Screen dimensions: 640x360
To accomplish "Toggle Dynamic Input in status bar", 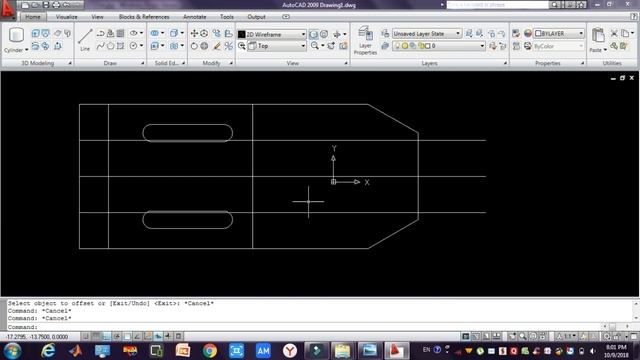I will tap(158, 337).
